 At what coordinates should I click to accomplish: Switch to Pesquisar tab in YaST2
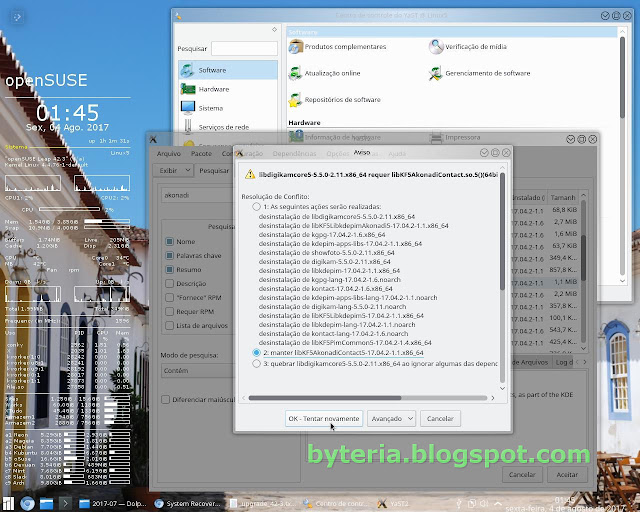pyautogui.click(x=214, y=170)
